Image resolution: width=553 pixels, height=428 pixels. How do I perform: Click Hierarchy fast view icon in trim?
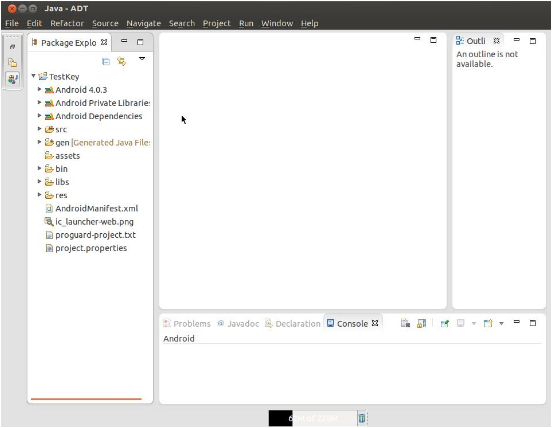[13, 63]
